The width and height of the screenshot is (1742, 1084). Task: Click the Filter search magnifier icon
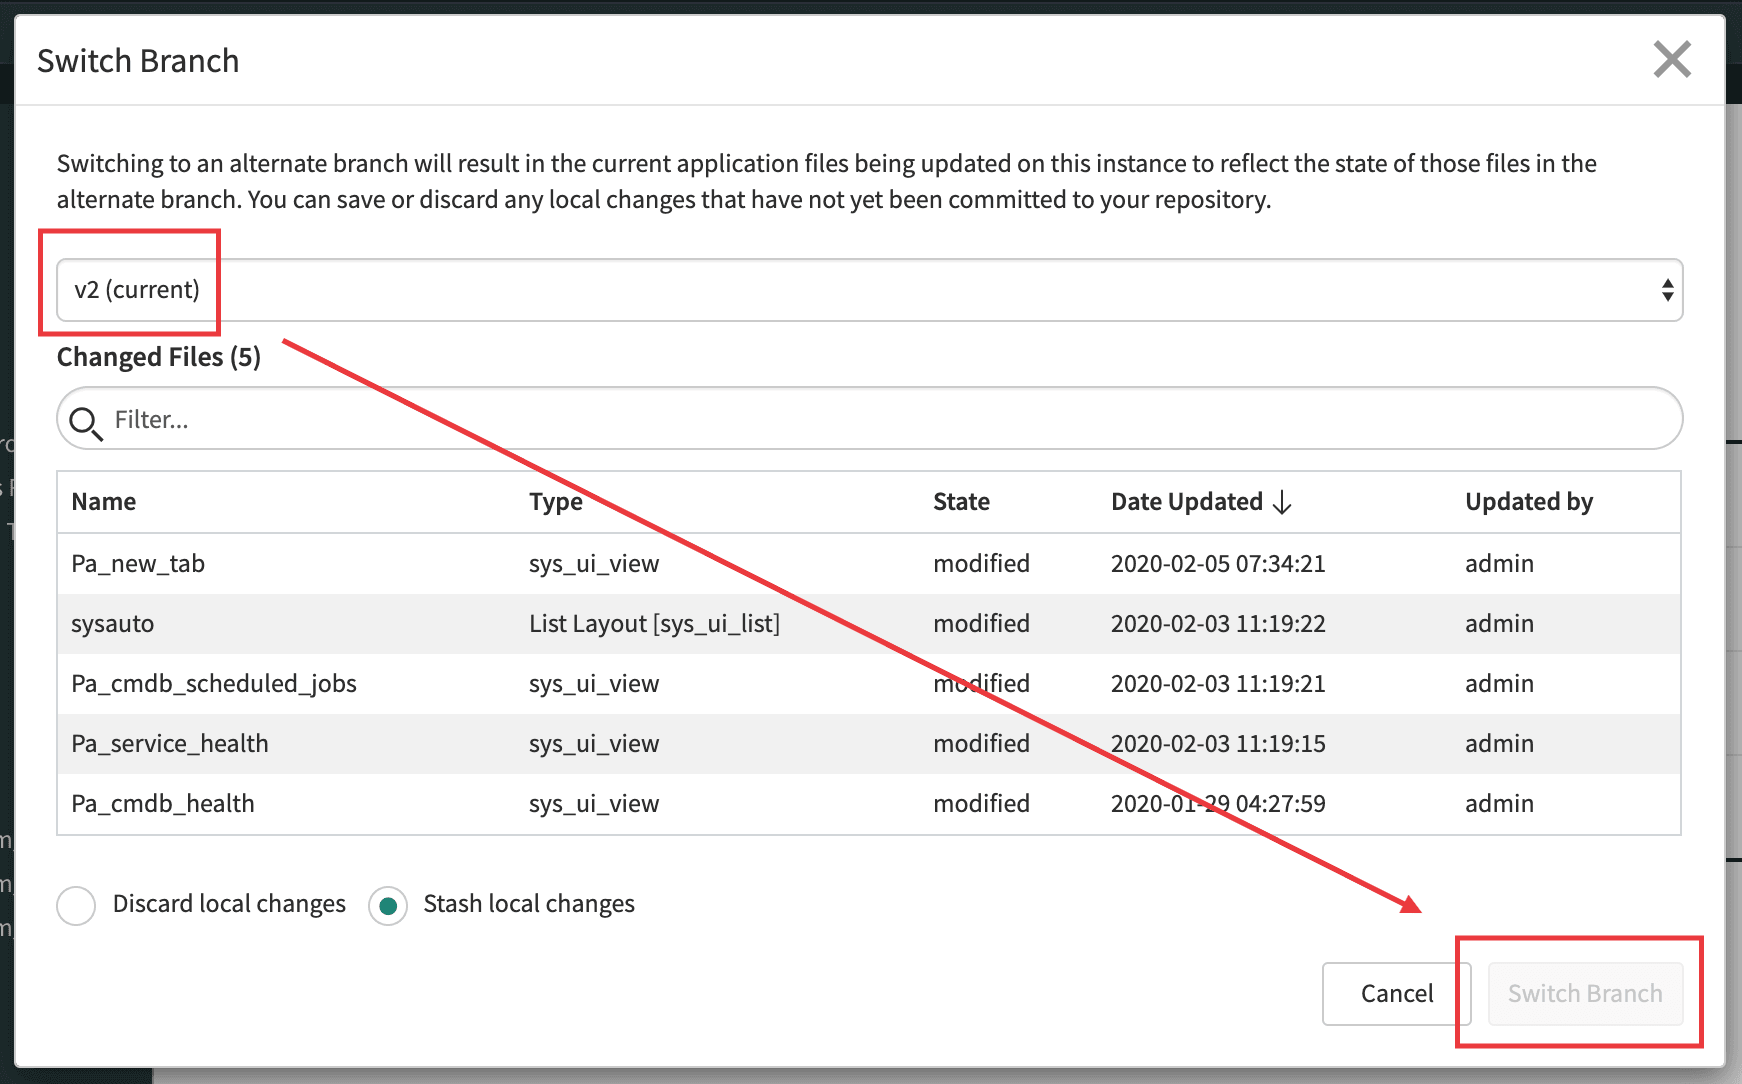[x=86, y=423]
